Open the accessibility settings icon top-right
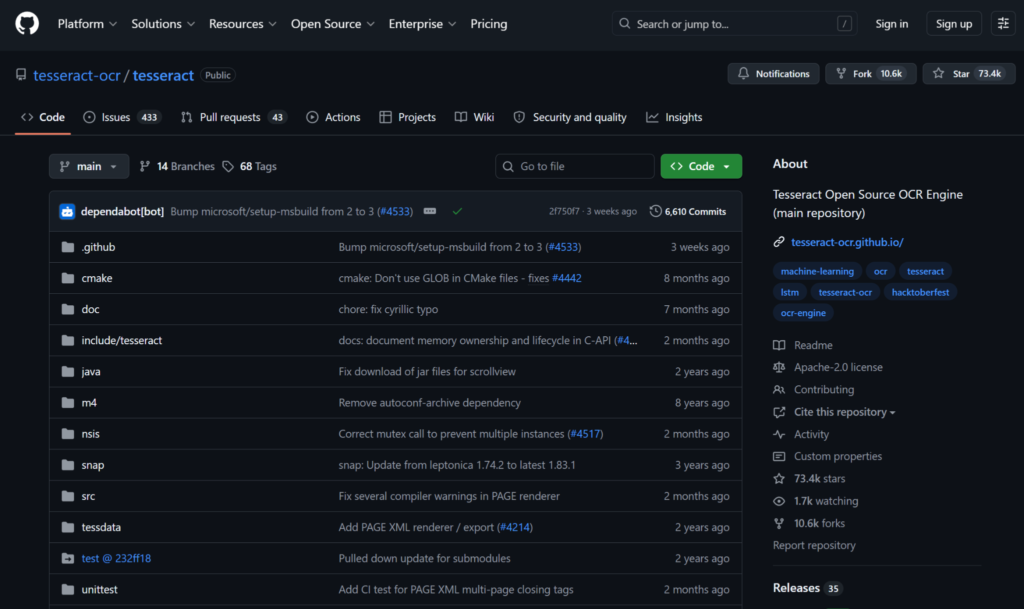This screenshot has width=1024, height=609. 1003,24
